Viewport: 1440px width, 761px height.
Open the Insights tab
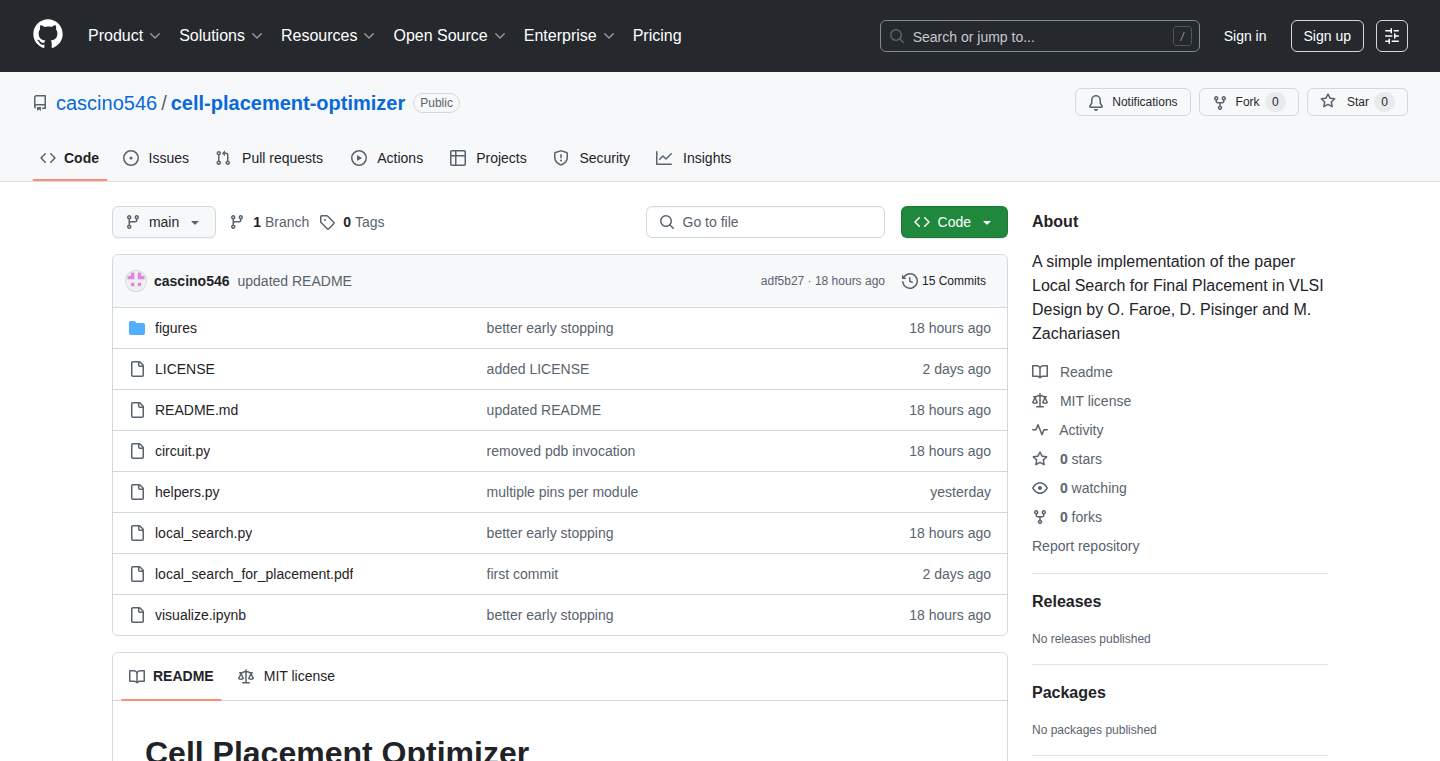pos(693,158)
